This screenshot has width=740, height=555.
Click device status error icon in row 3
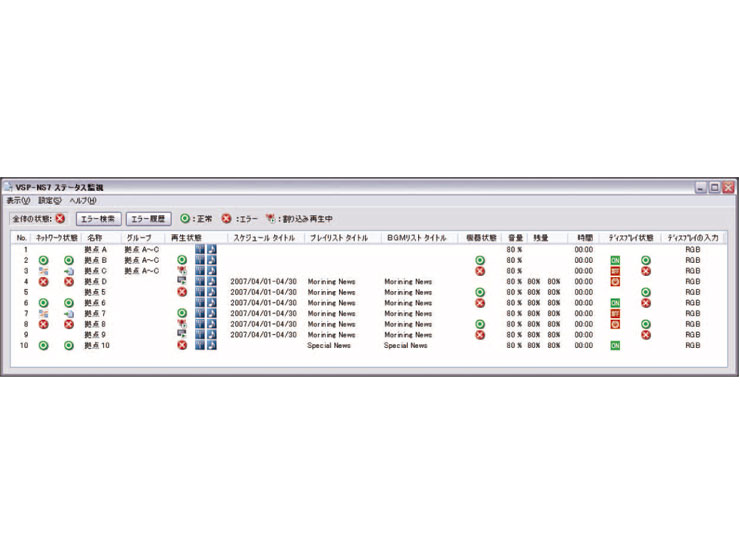click(480, 271)
